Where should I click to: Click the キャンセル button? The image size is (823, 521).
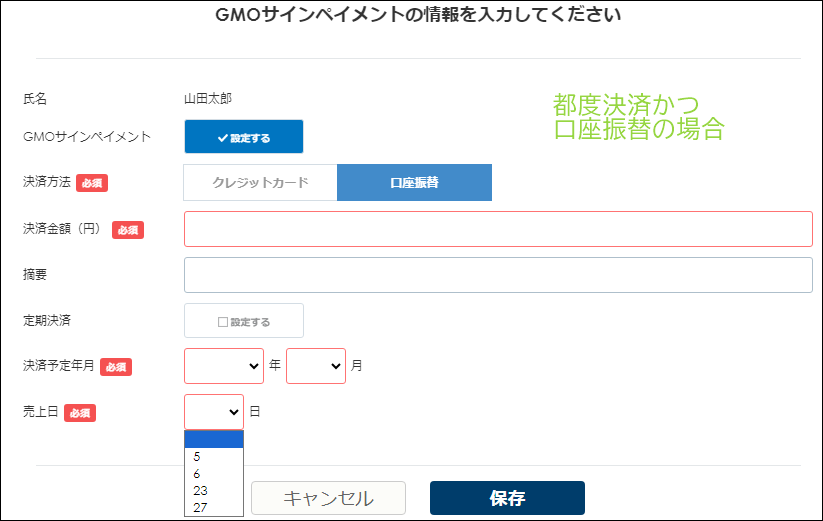click(329, 498)
